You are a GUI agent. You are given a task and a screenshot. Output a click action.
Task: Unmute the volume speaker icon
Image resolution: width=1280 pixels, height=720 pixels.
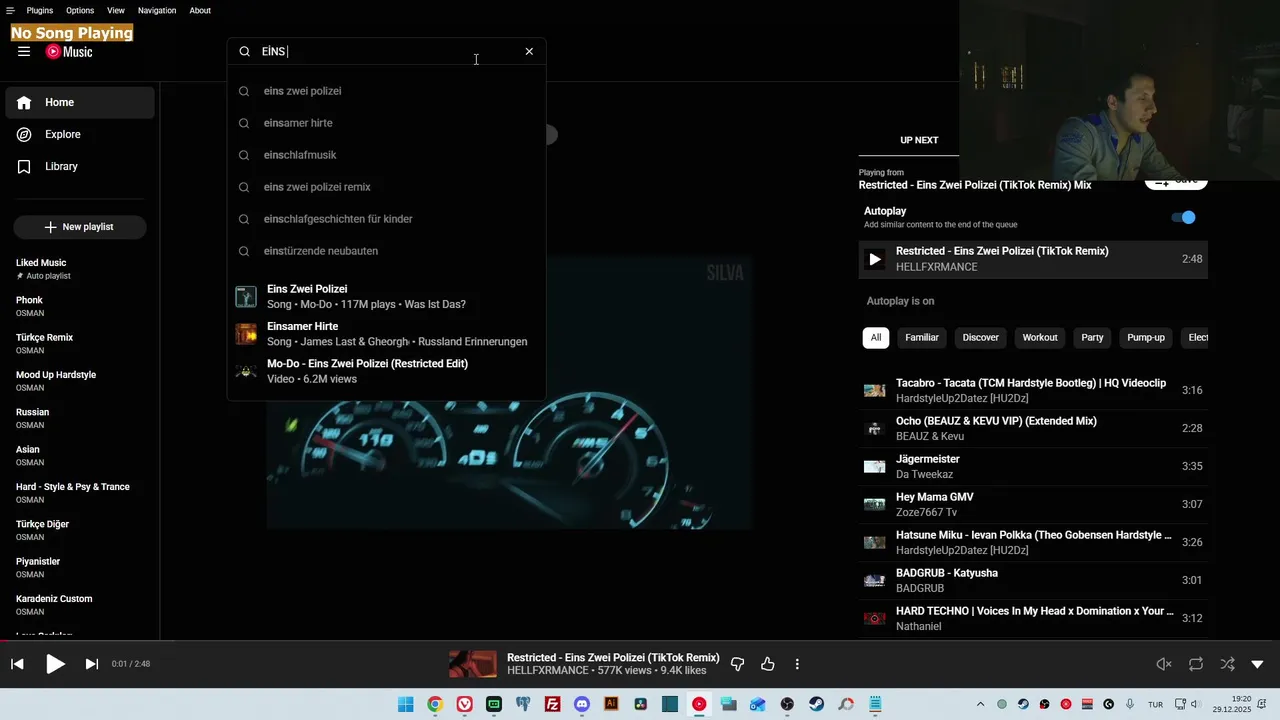(1164, 664)
